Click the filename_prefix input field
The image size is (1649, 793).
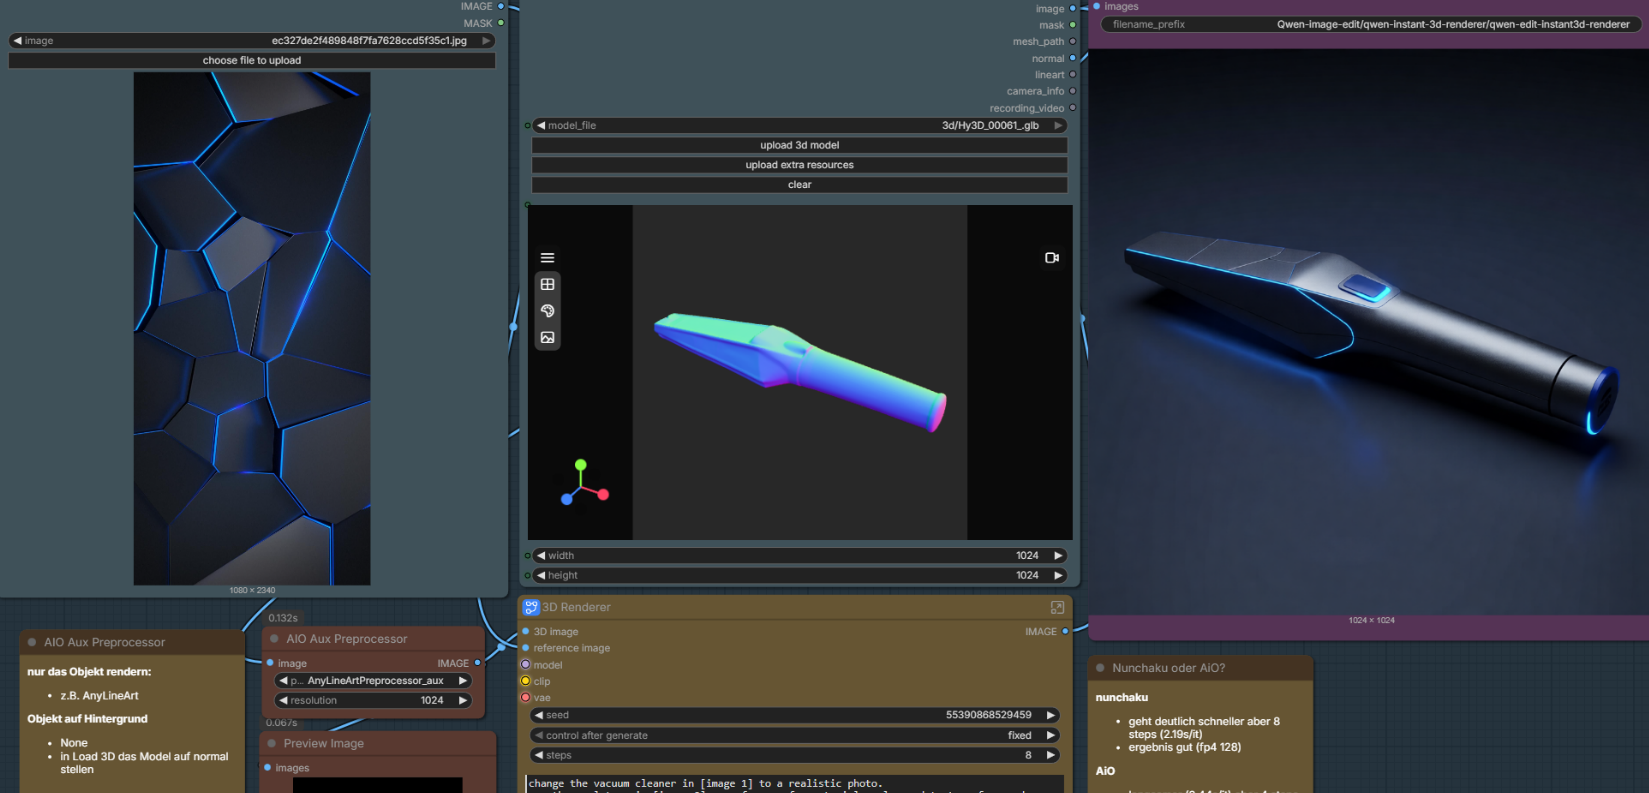pos(1369,25)
